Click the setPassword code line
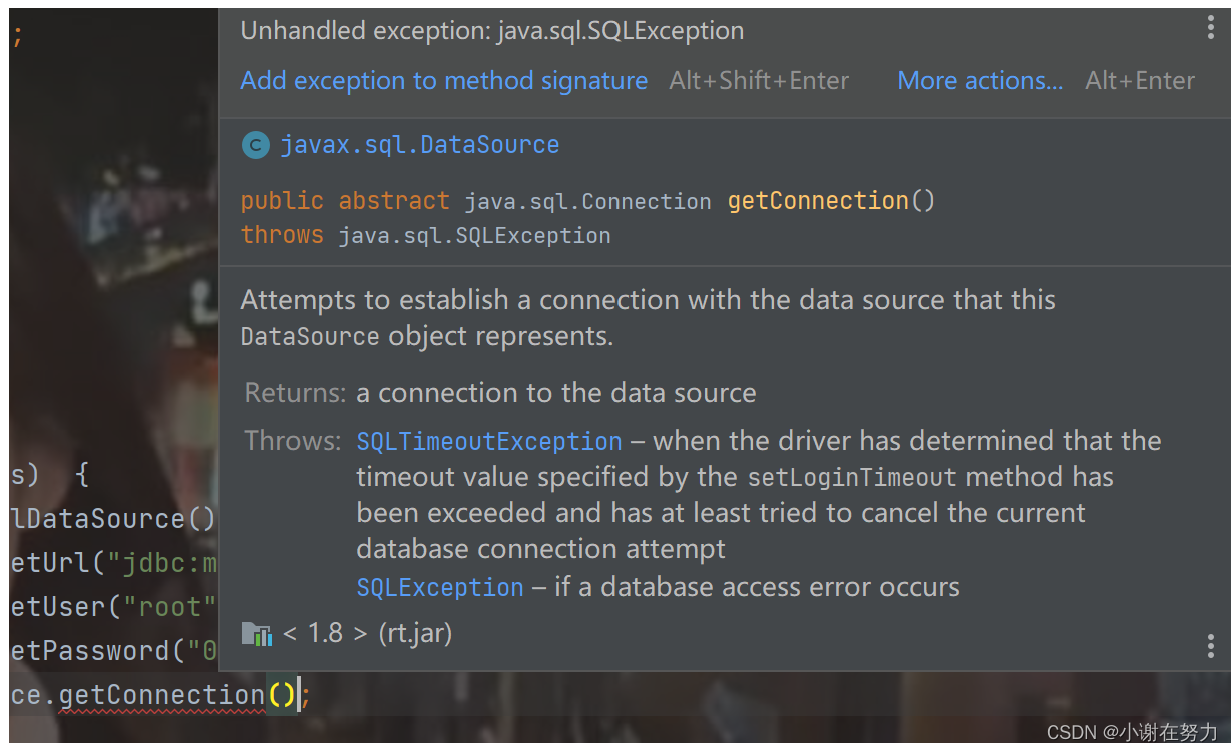 (x=114, y=651)
